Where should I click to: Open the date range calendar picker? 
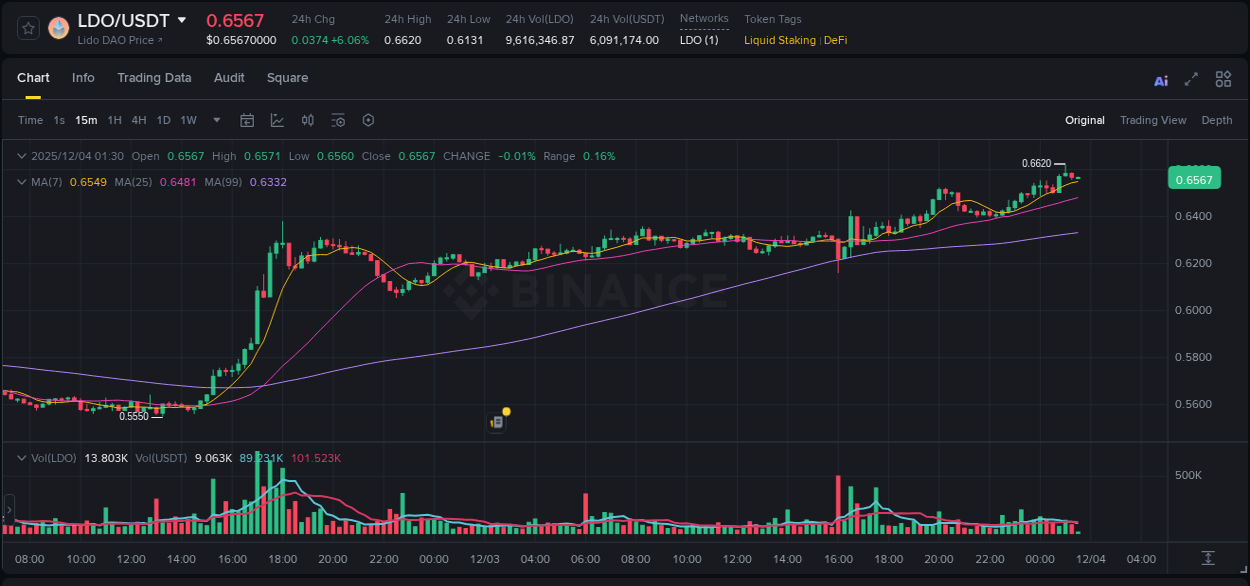247,120
